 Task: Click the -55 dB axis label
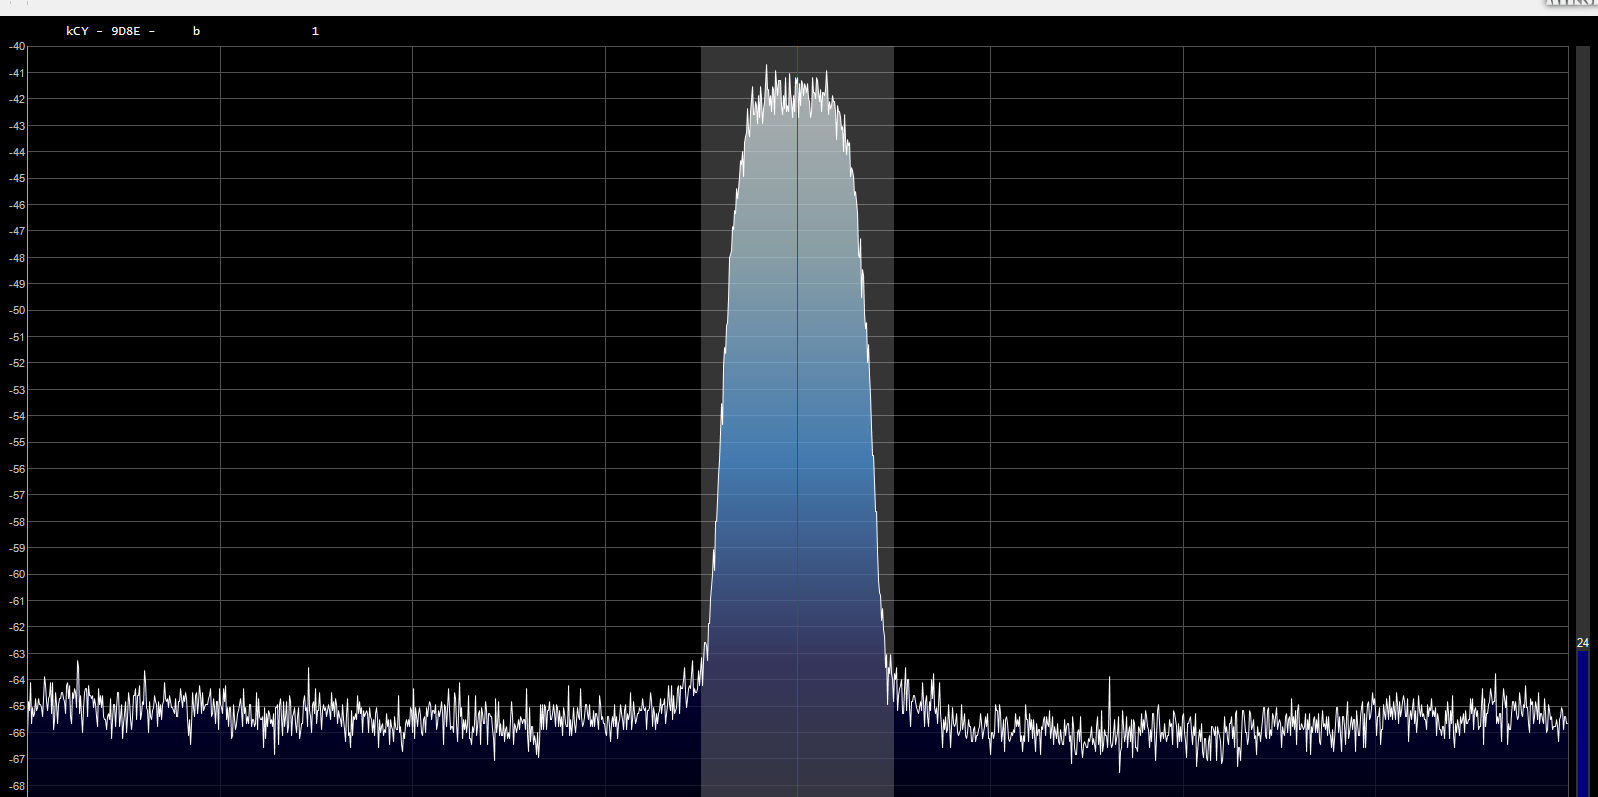pyautogui.click(x=17, y=443)
